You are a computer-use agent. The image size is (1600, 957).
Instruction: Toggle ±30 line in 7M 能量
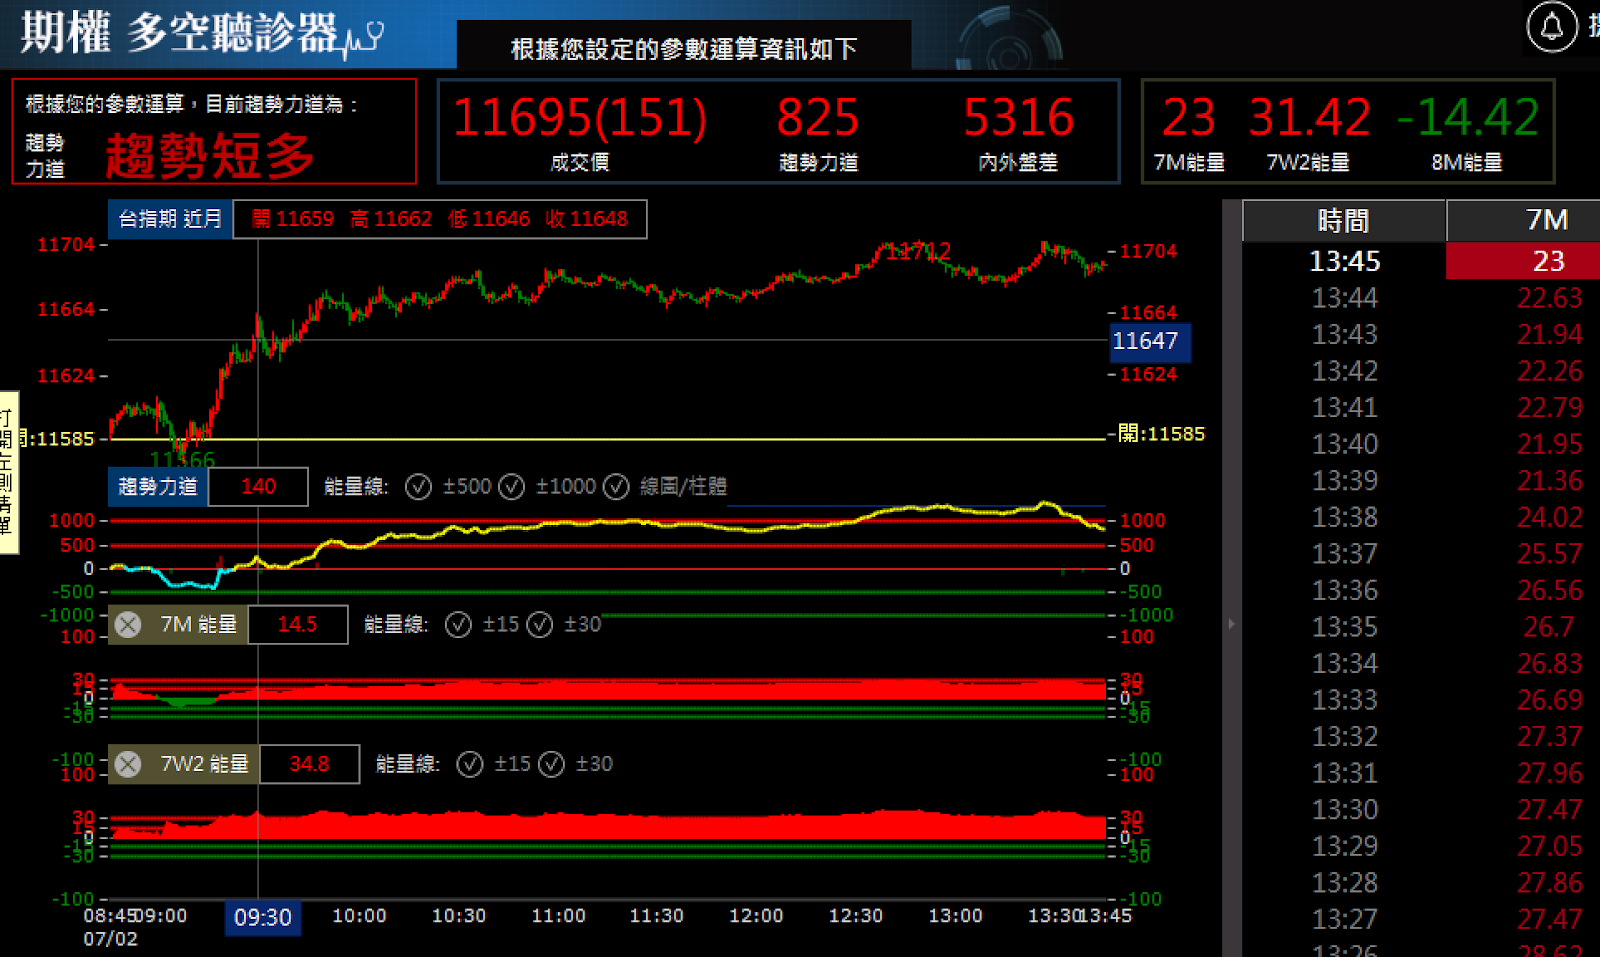pyautogui.click(x=539, y=625)
